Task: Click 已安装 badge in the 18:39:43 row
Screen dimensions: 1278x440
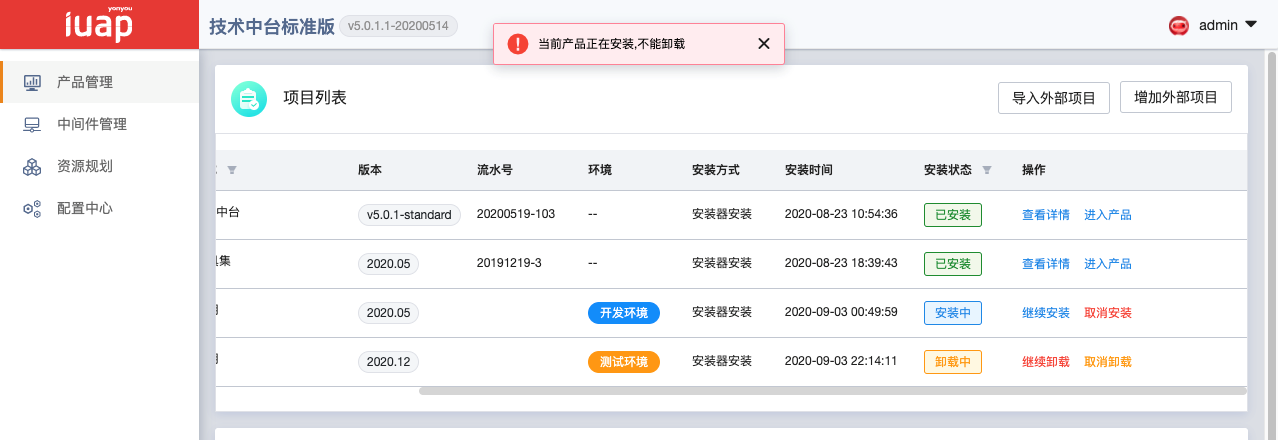Action: 953,264
